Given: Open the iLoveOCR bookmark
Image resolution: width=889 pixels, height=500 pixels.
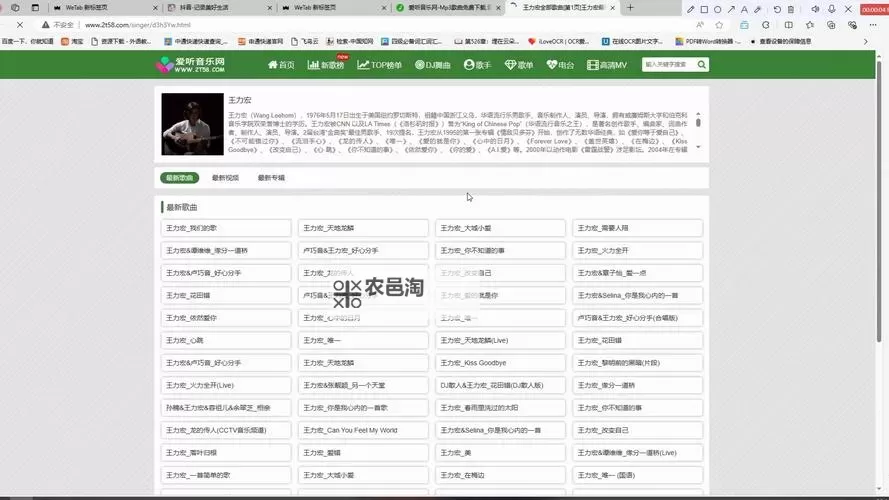Looking at the screenshot, I should [558, 41].
